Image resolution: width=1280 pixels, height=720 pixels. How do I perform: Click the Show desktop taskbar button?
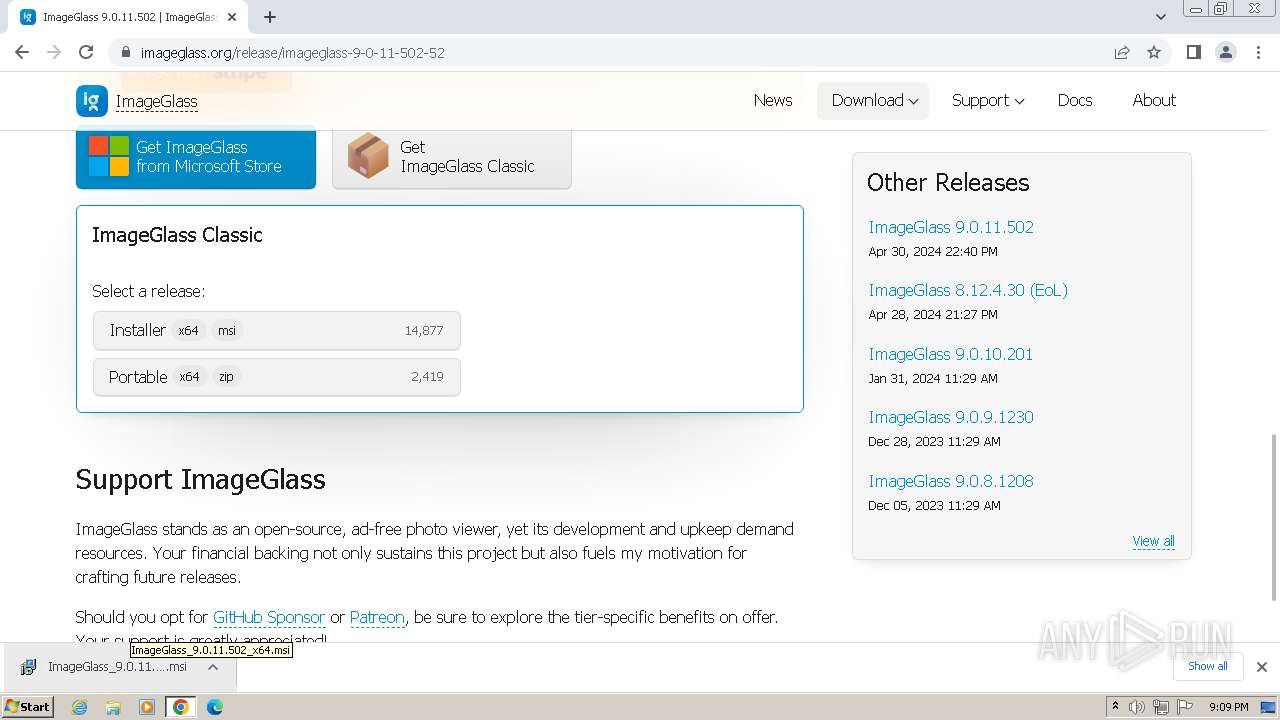(1268, 707)
